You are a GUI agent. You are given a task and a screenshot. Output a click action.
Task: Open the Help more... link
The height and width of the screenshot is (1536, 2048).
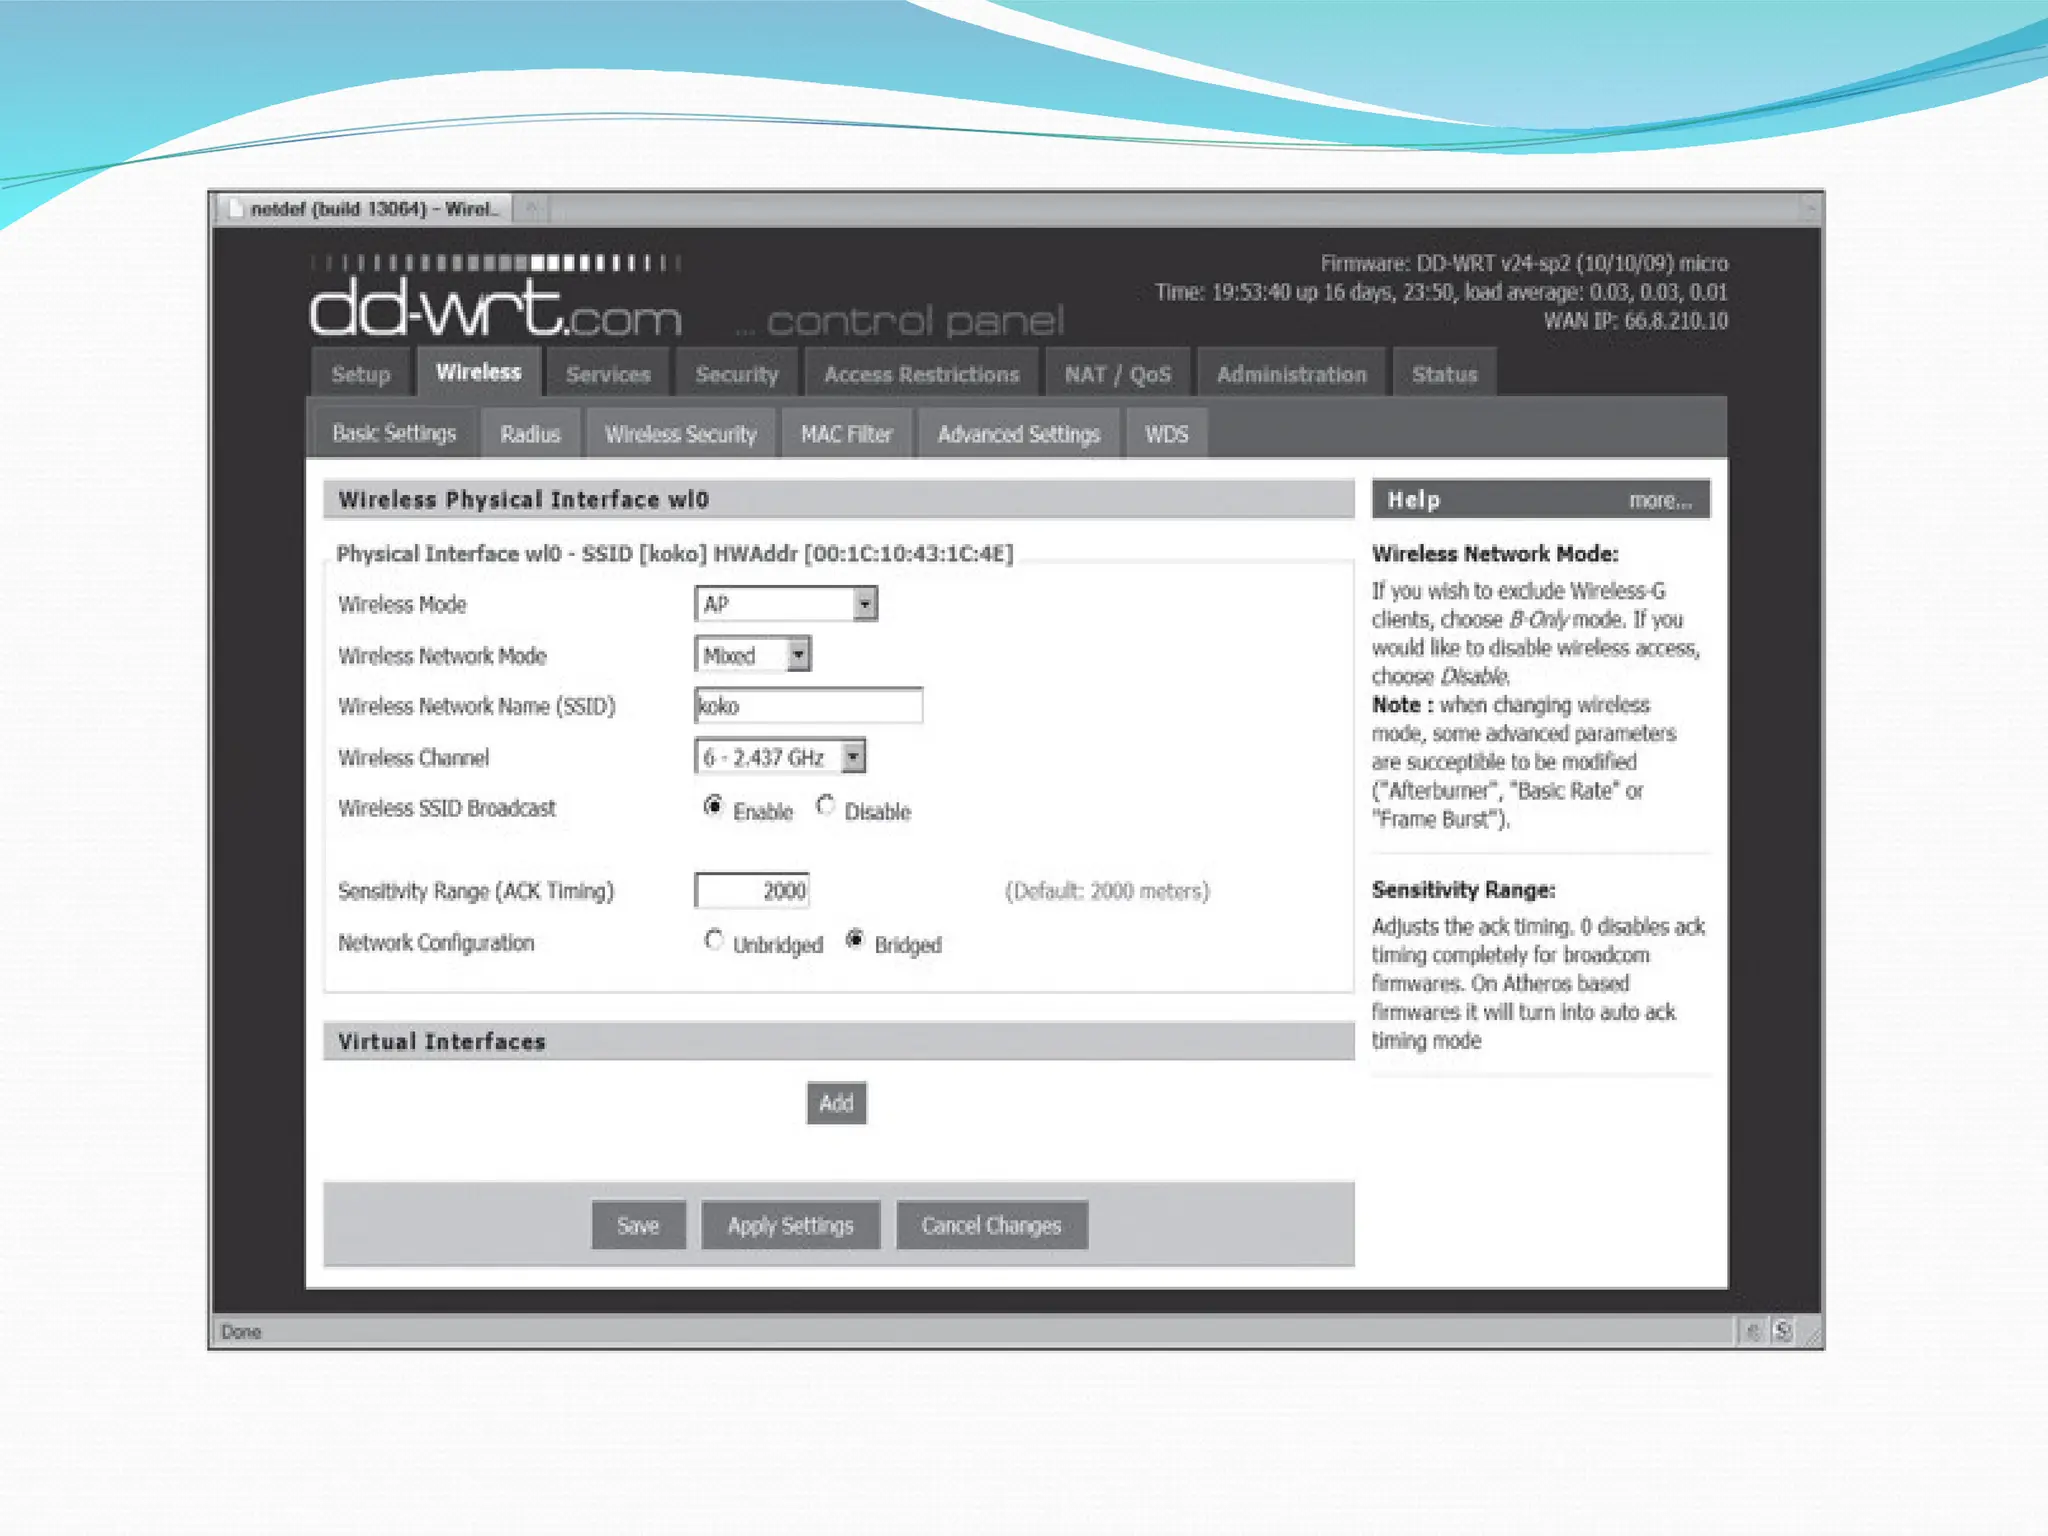click(x=1659, y=500)
